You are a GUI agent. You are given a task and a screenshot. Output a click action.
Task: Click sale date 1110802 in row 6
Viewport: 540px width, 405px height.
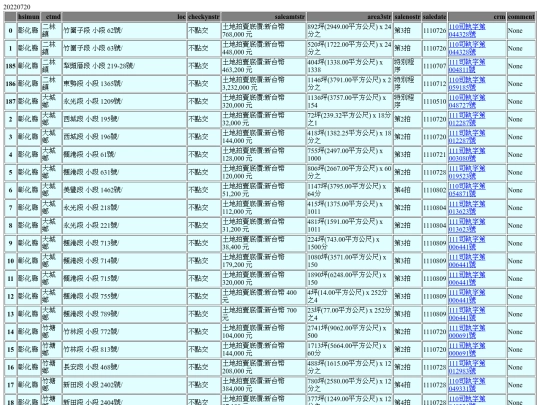click(x=435, y=190)
